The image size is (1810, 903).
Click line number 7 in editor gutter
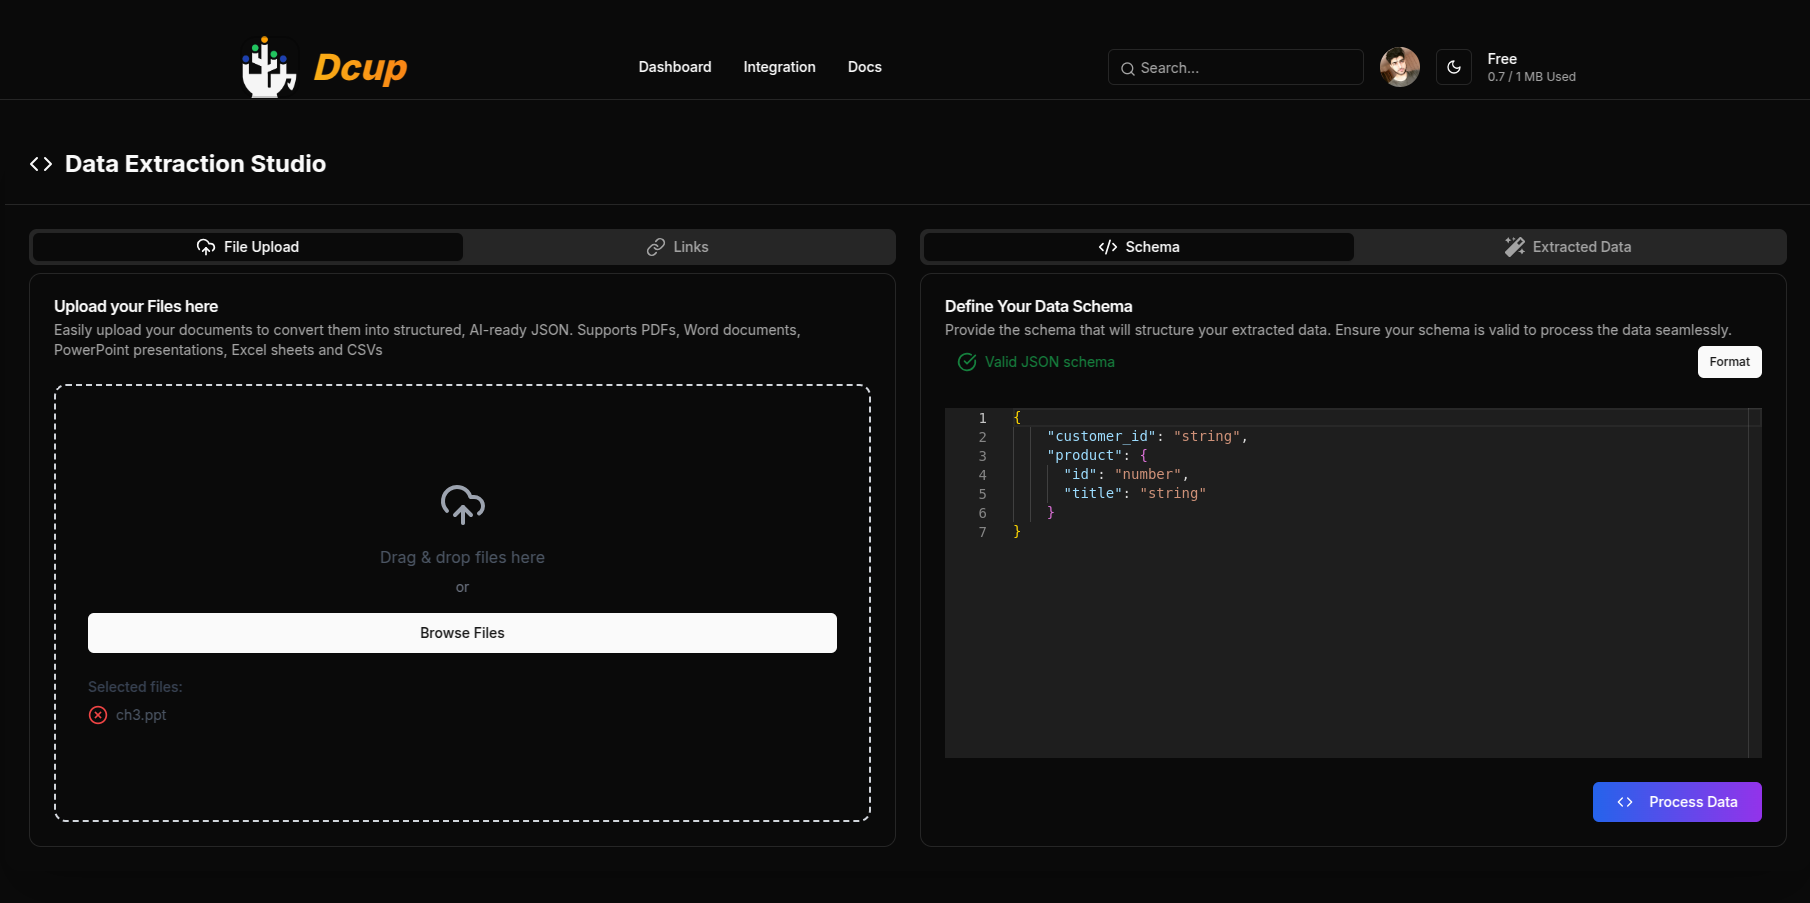(982, 532)
